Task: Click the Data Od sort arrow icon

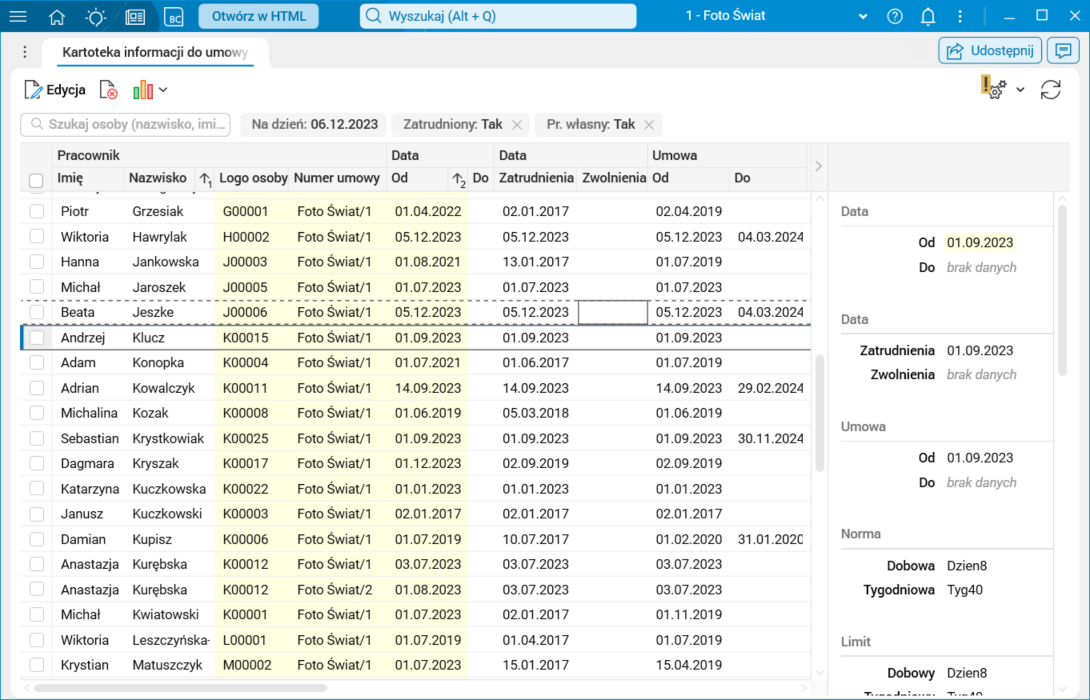Action: [458, 179]
